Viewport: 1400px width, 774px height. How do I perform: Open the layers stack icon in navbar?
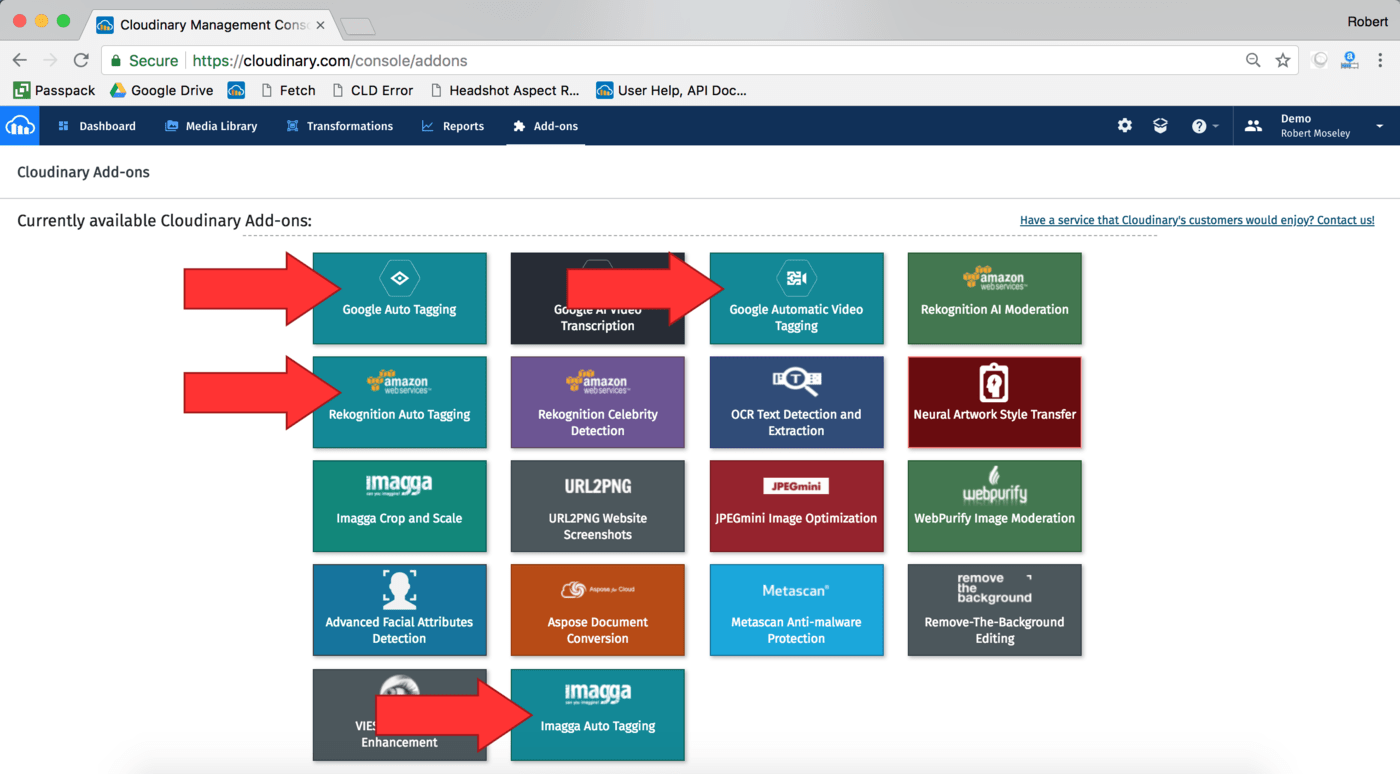pos(1160,126)
